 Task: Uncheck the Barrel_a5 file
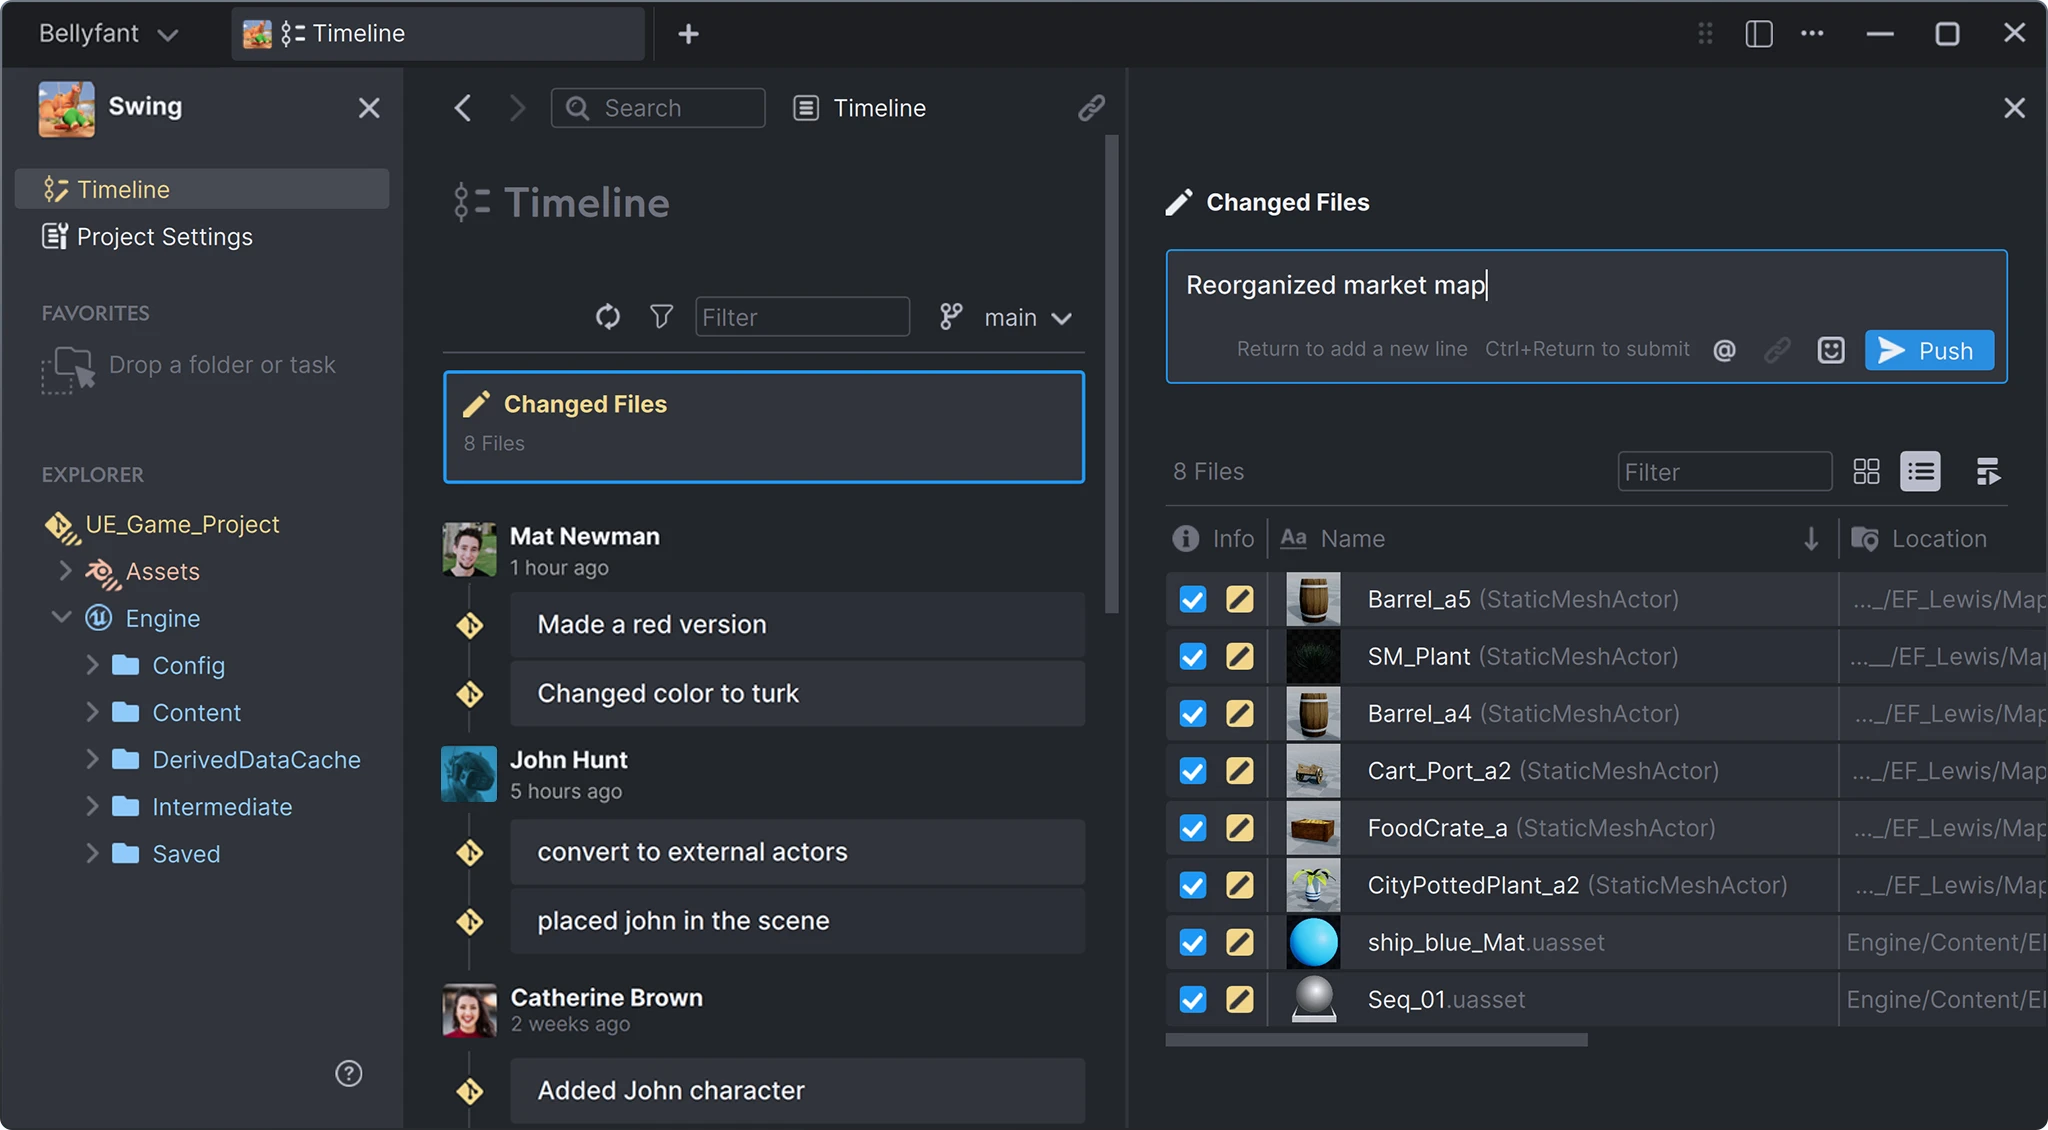click(1191, 599)
